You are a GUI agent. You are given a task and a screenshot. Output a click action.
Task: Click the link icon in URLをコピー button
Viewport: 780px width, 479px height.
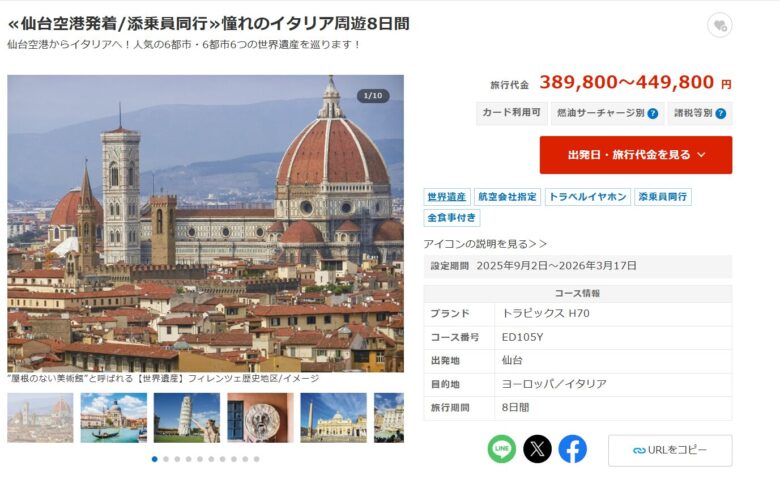pos(639,451)
